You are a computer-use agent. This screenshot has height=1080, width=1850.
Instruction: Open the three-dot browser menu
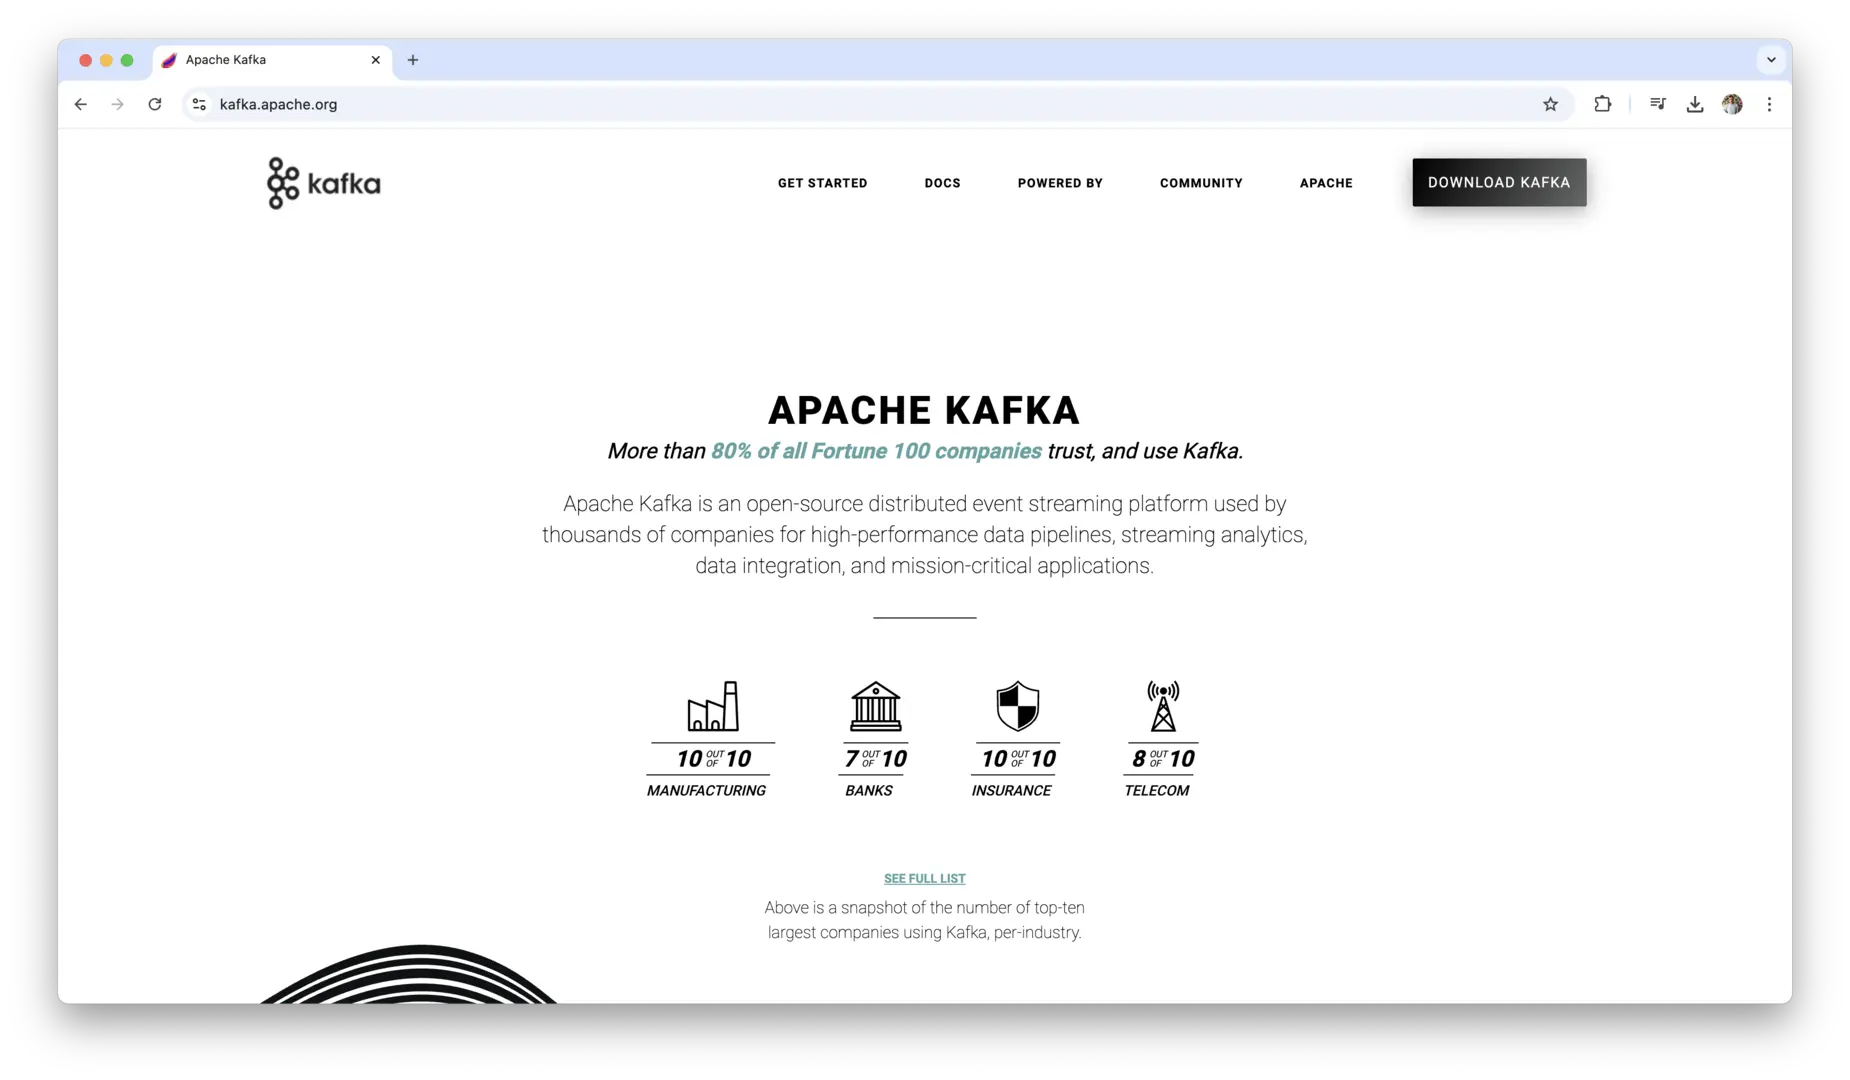tap(1770, 104)
